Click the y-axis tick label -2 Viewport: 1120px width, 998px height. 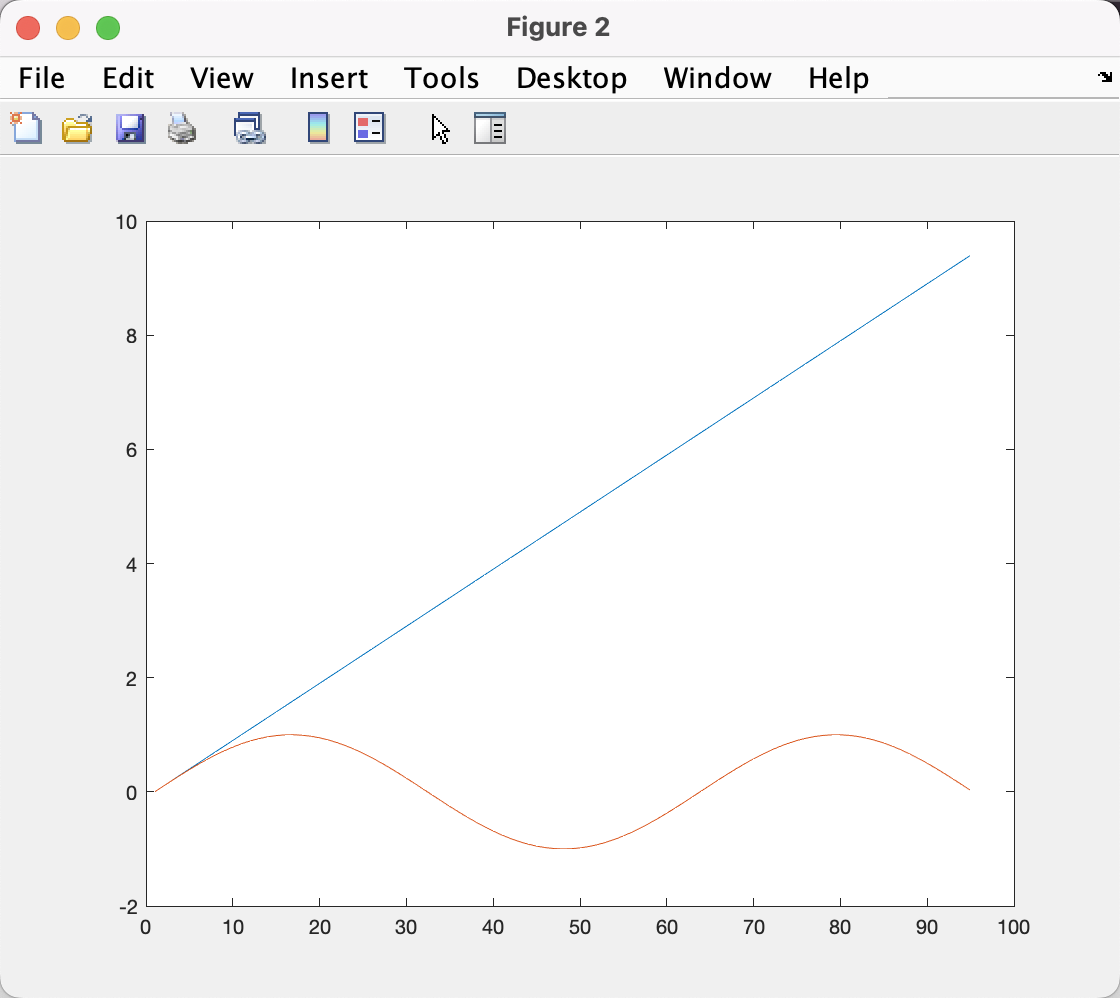[x=128, y=907]
